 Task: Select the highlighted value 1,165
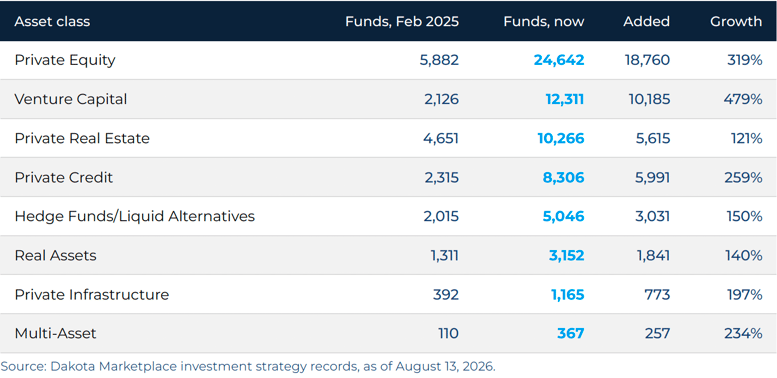(568, 294)
